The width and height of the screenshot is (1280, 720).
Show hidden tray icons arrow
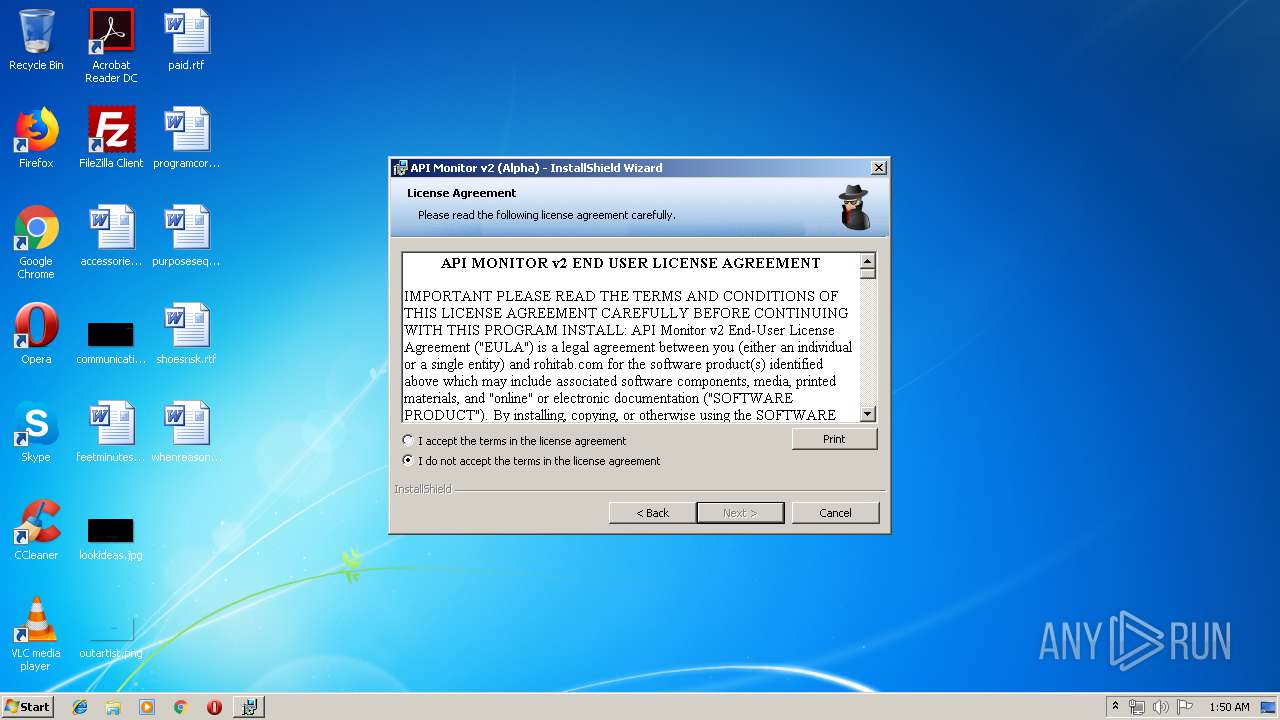[1115, 707]
